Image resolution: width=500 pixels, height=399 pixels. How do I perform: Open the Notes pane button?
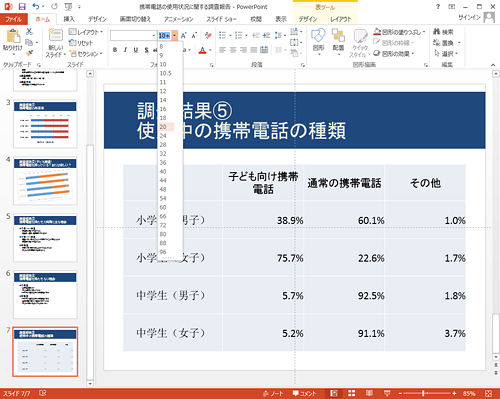coord(273,393)
